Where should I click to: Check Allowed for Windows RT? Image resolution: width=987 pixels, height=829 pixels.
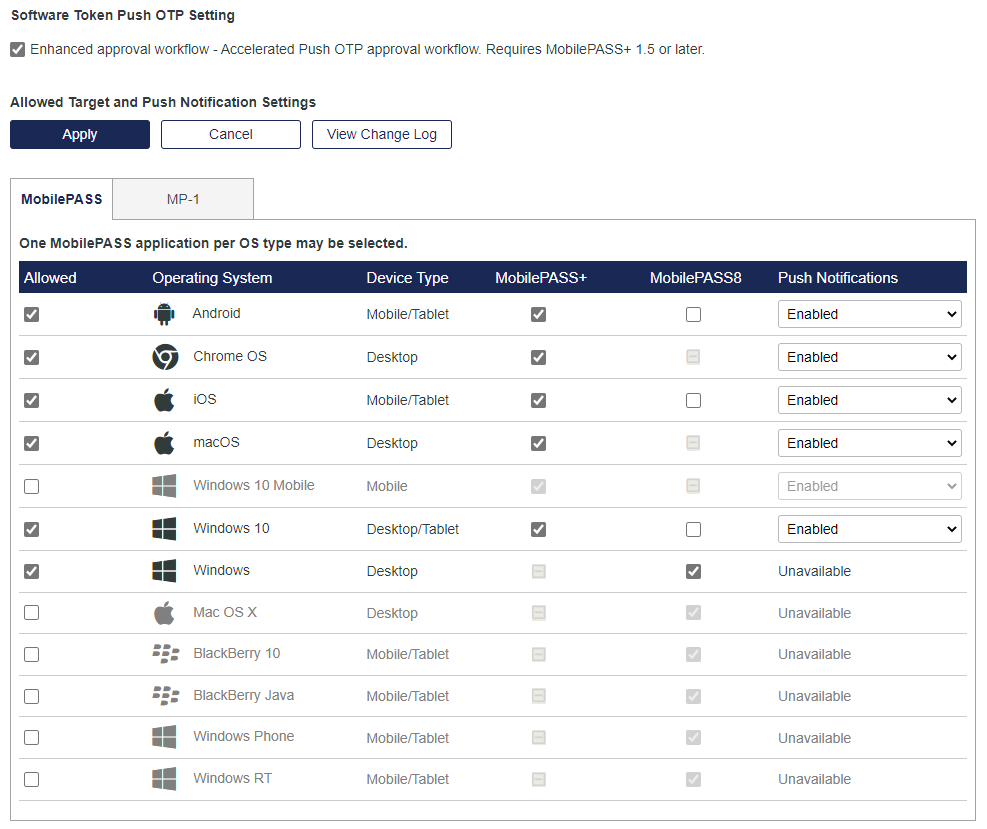pyautogui.click(x=31, y=779)
